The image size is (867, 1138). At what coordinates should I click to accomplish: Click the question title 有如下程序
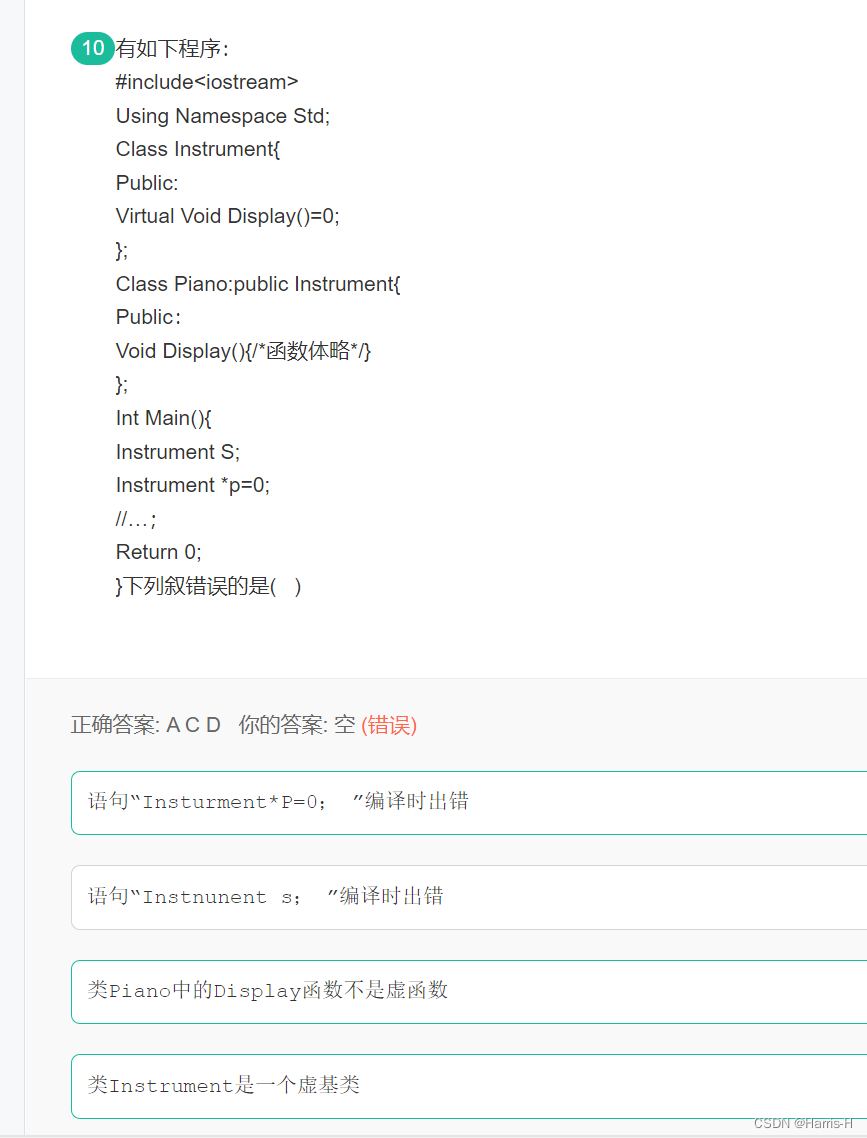pos(172,49)
